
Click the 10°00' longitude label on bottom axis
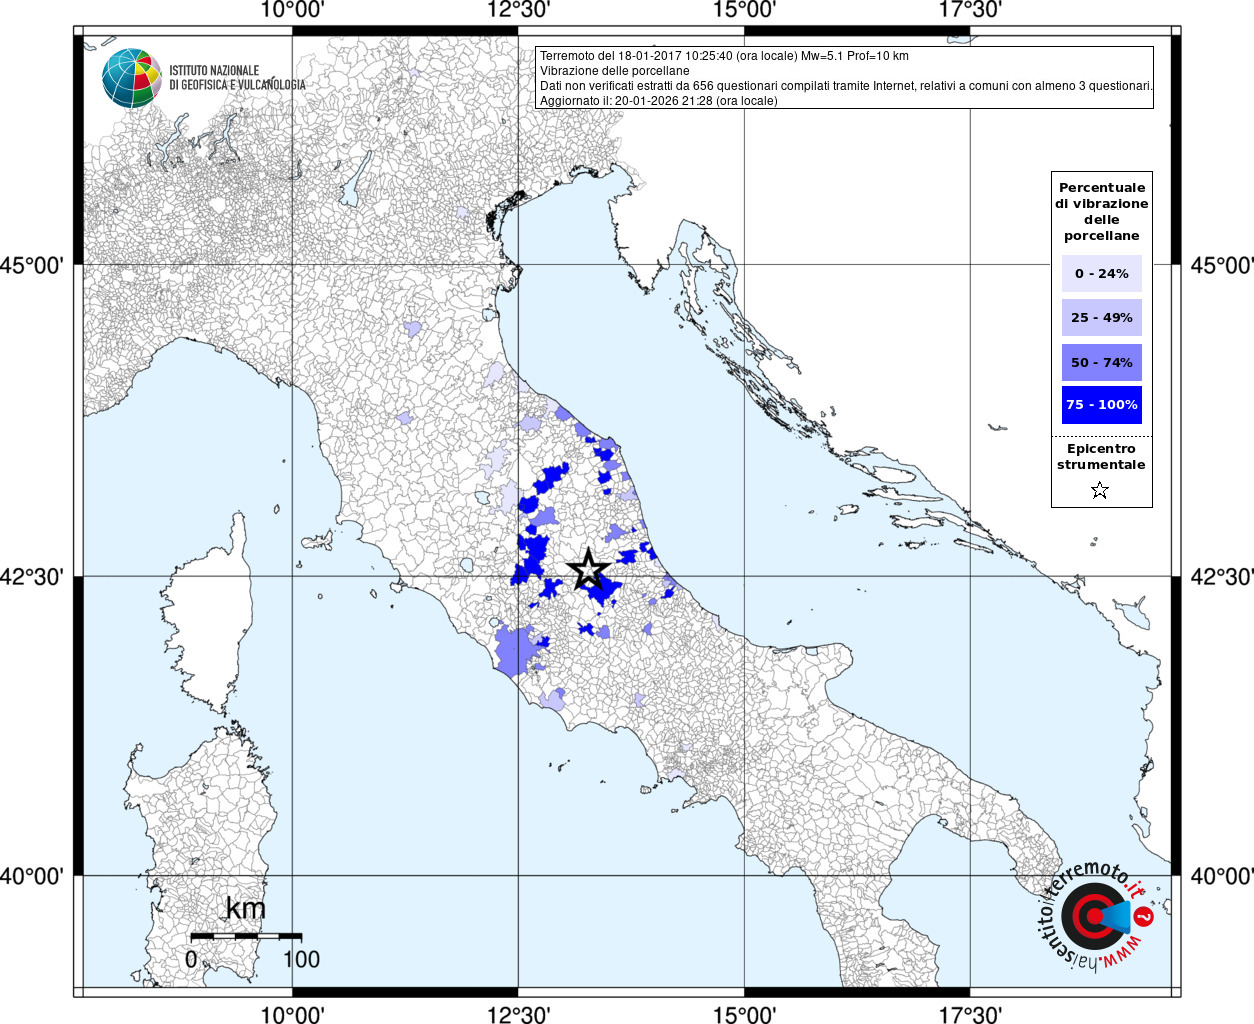point(292,1014)
